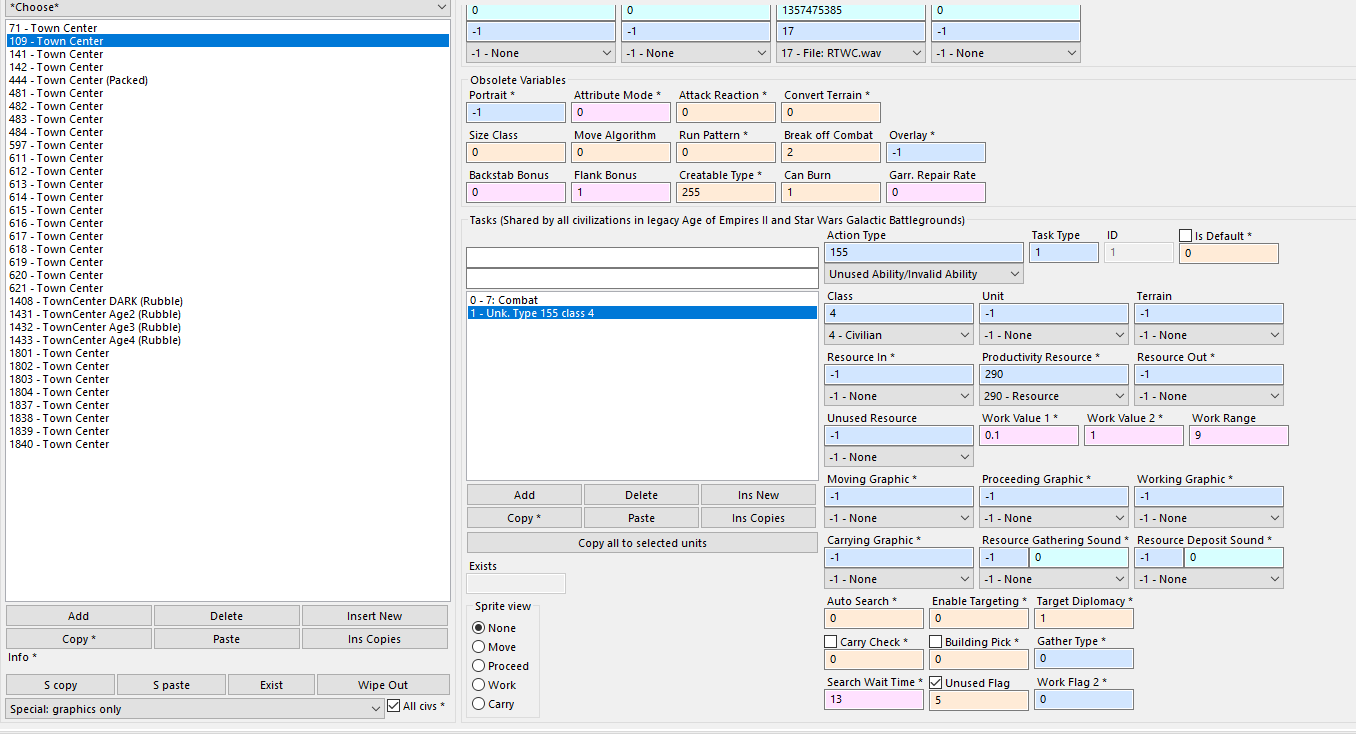This screenshot has width=1356, height=734.
Task: Click the Ins New task button
Action: point(759,495)
